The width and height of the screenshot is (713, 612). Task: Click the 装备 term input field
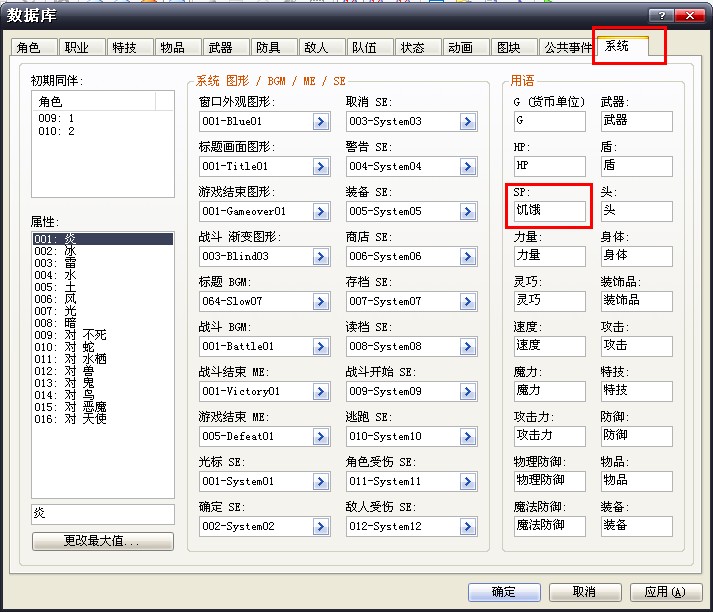[637, 526]
